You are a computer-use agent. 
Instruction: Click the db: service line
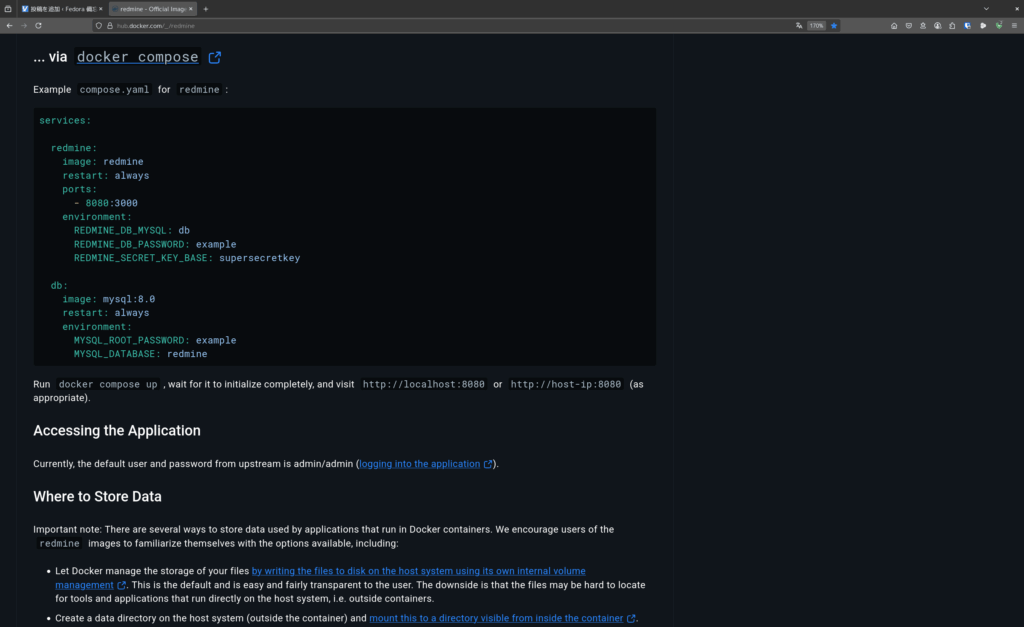(x=59, y=285)
